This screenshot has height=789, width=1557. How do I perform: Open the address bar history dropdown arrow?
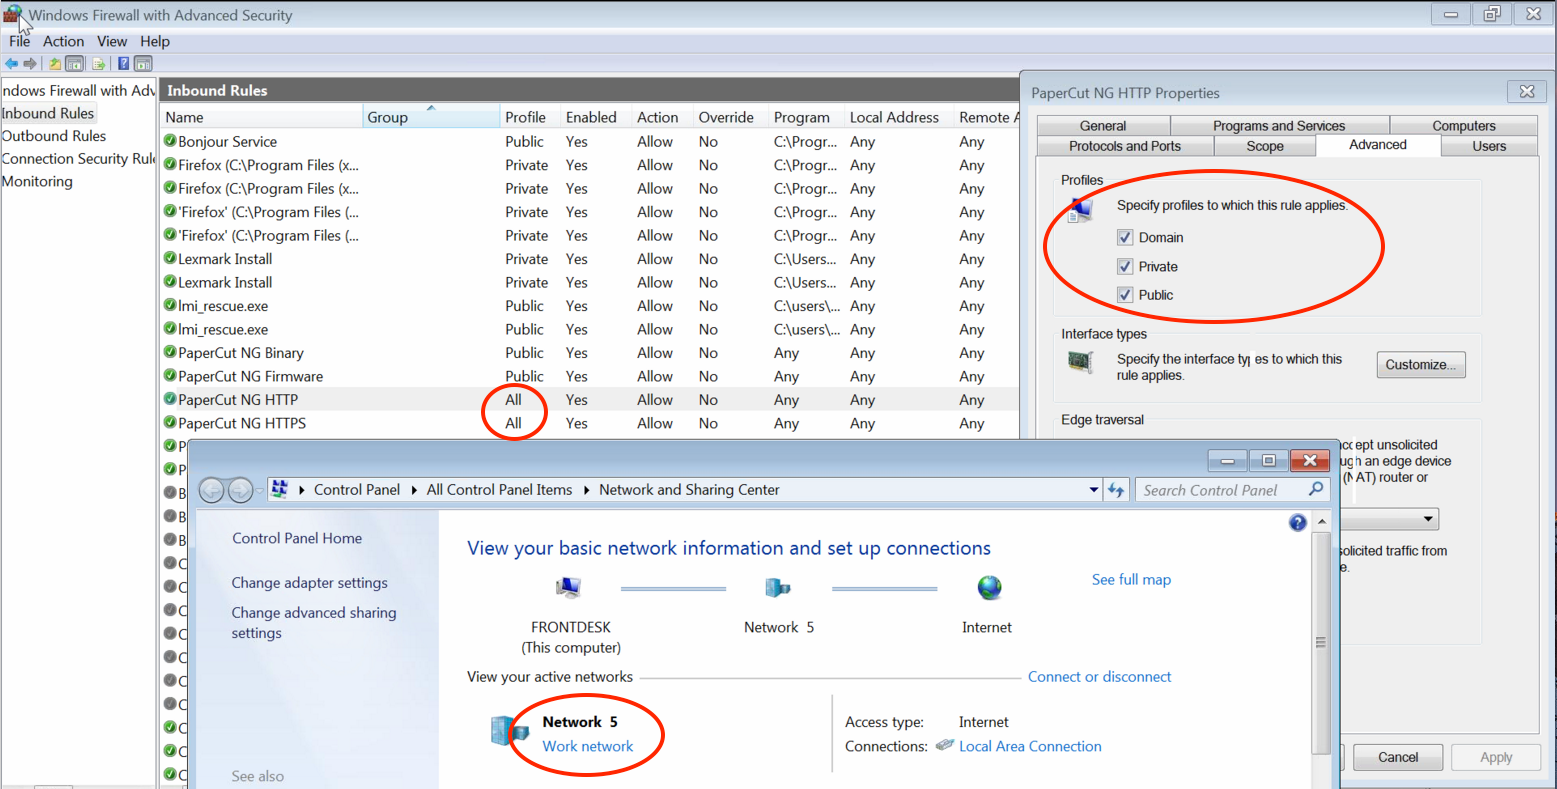[x=1093, y=490]
